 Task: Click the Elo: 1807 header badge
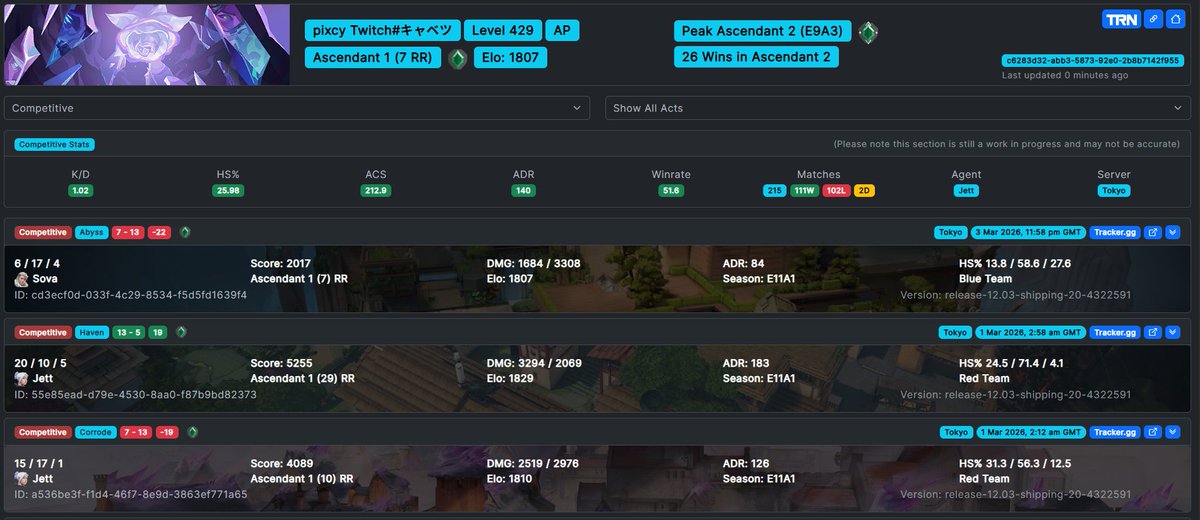[x=510, y=57]
